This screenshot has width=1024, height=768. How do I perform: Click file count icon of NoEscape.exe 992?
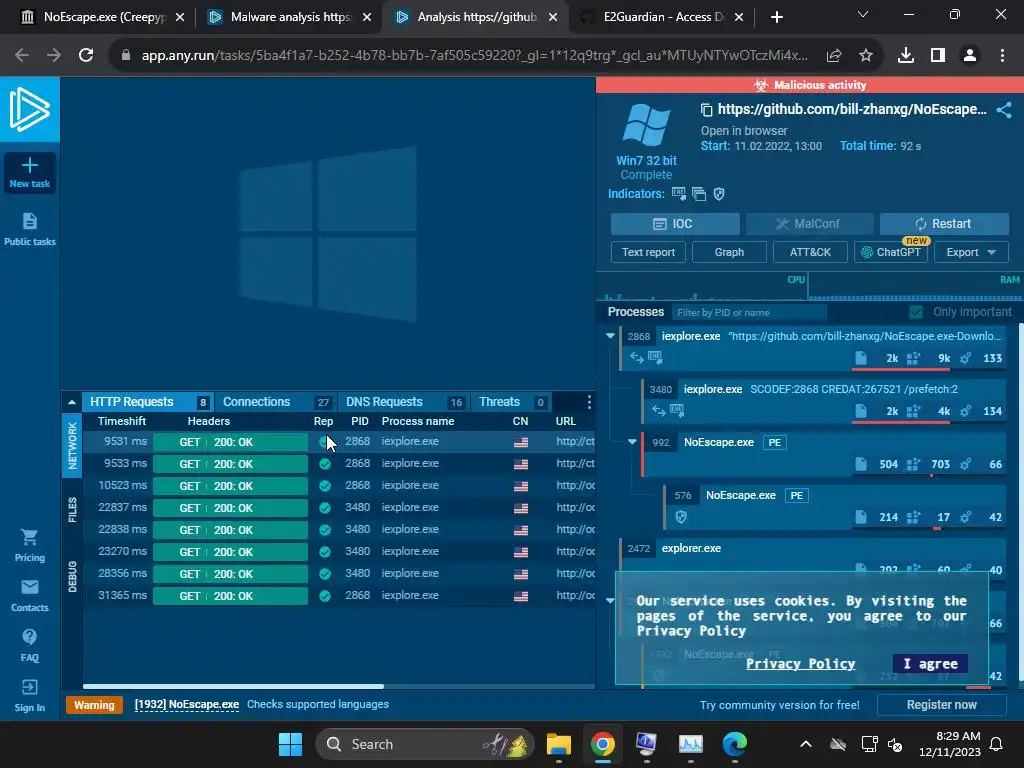click(x=861, y=464)
